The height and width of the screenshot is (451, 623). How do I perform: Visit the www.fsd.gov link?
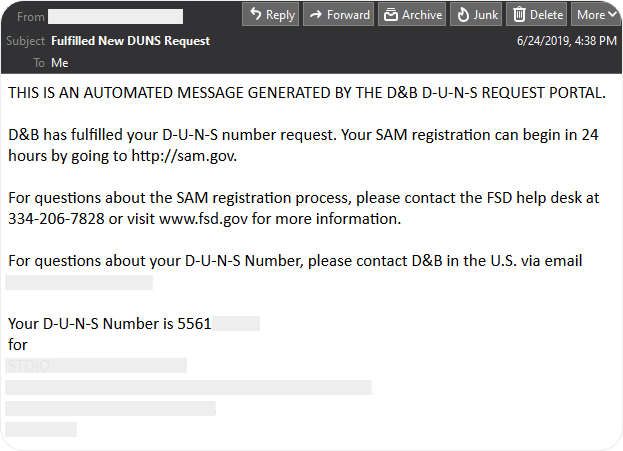pyautogui.click(x=203, y=219)
